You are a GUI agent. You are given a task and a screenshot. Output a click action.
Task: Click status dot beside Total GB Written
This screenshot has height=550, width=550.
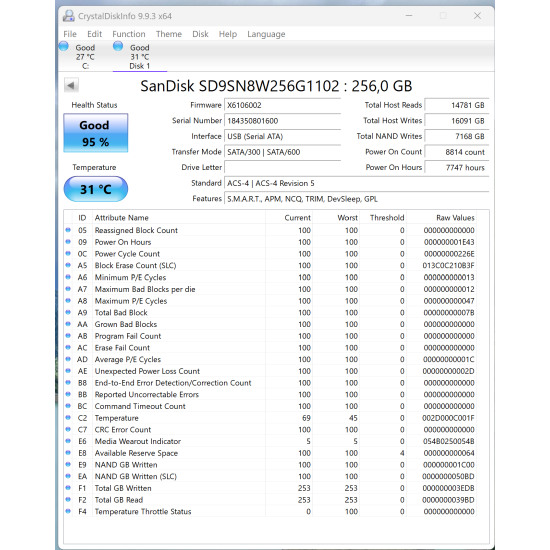coord(68,488)
